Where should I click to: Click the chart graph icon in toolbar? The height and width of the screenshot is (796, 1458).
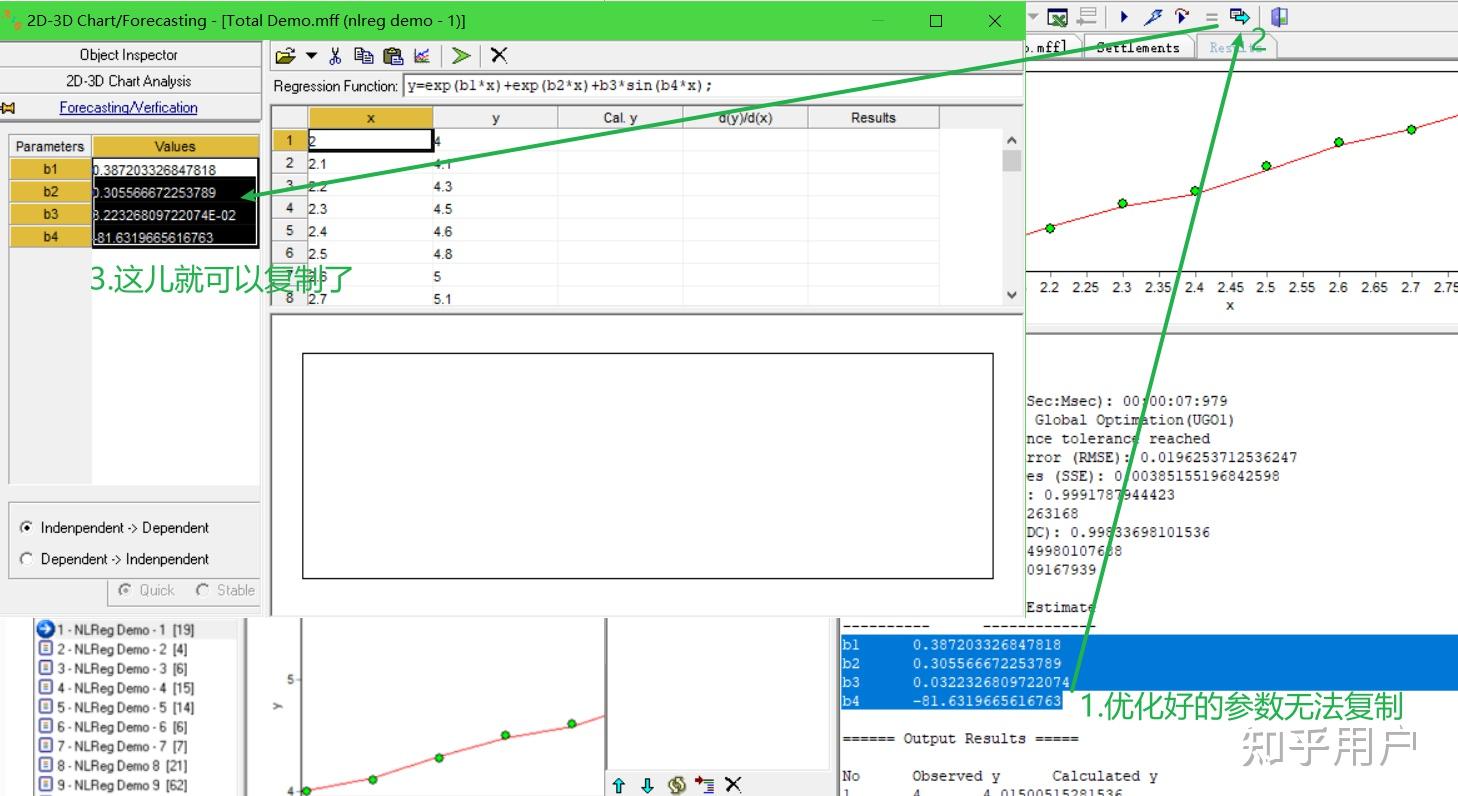point(422,56)
